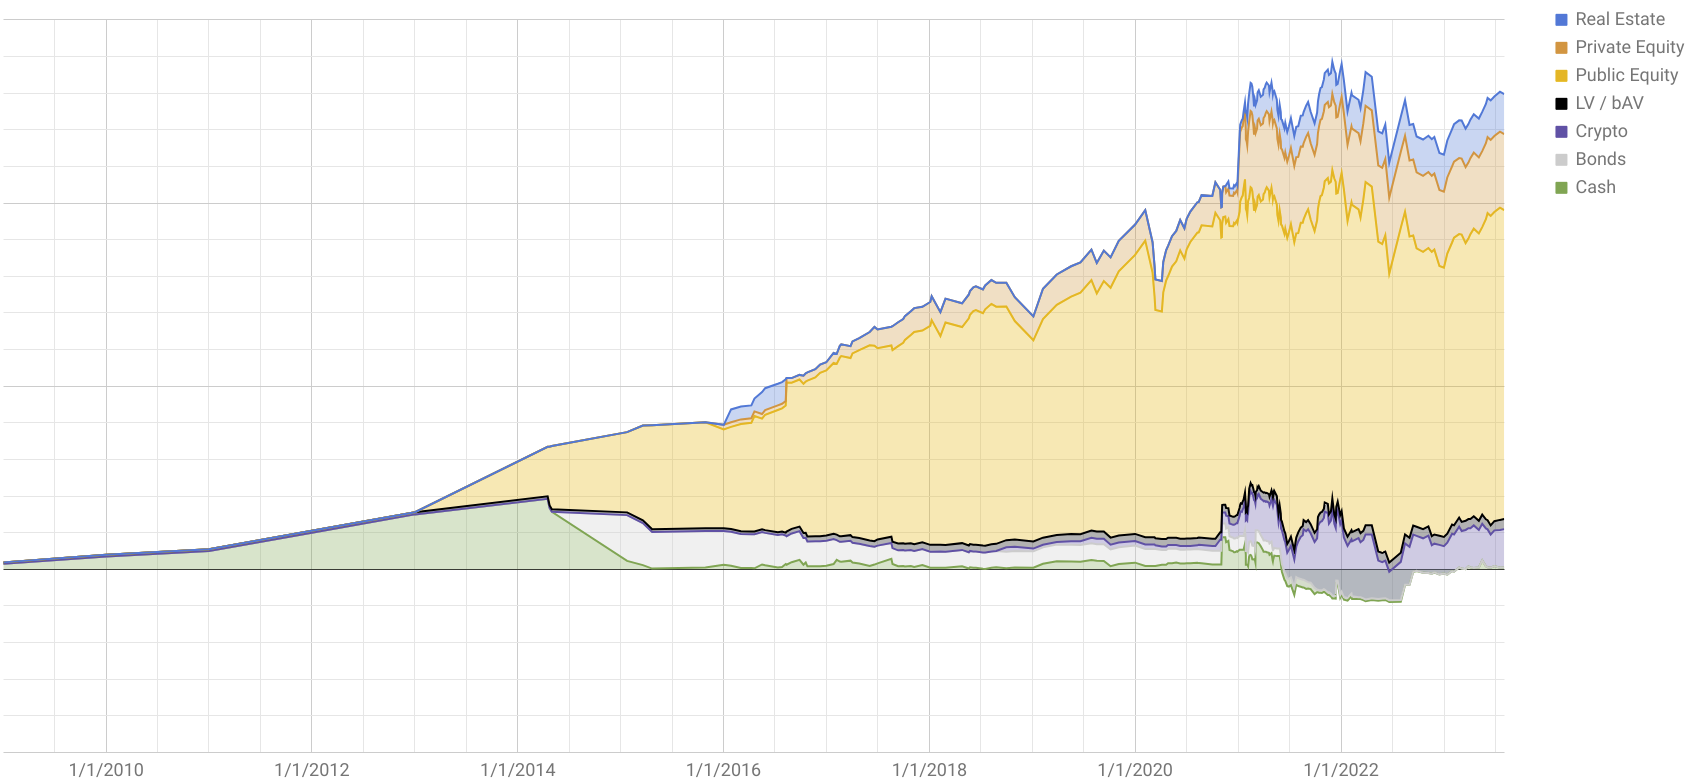Select the Real Estate legend label
The width and height of the screenshot is (1706, 784).
point(1620,19)
